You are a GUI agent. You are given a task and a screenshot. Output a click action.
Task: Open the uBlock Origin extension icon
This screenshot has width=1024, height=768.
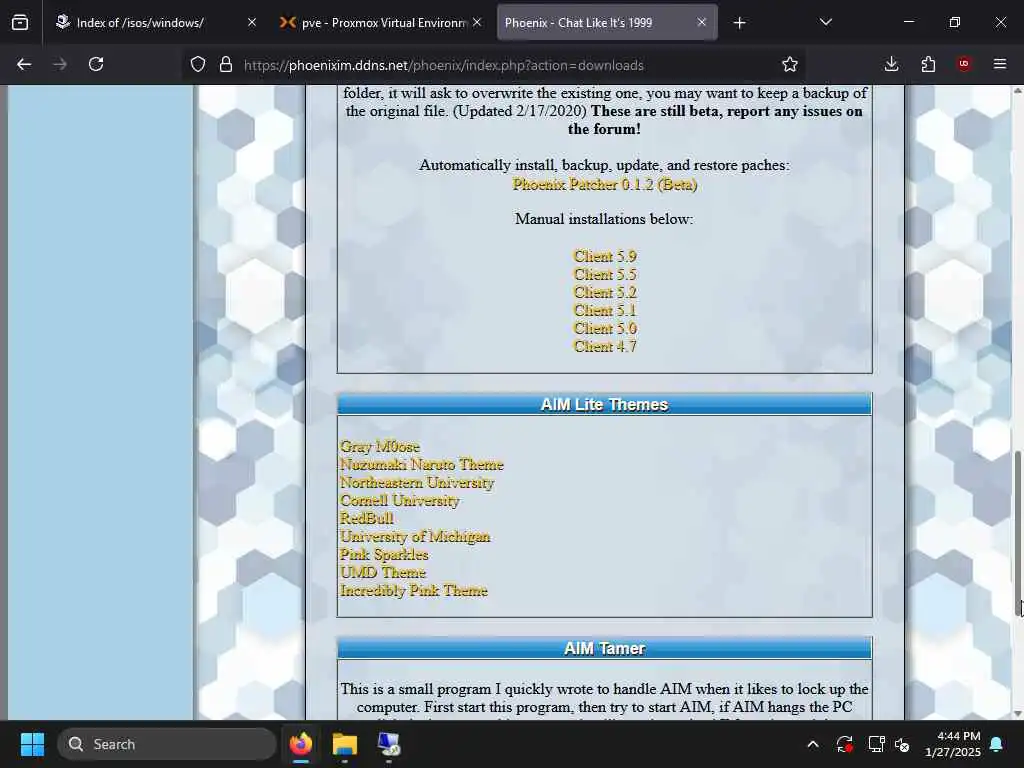964,64
